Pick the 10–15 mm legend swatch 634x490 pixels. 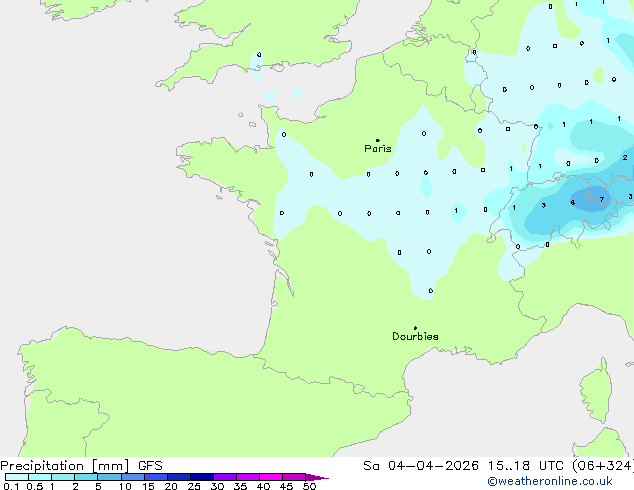point(133,477)
